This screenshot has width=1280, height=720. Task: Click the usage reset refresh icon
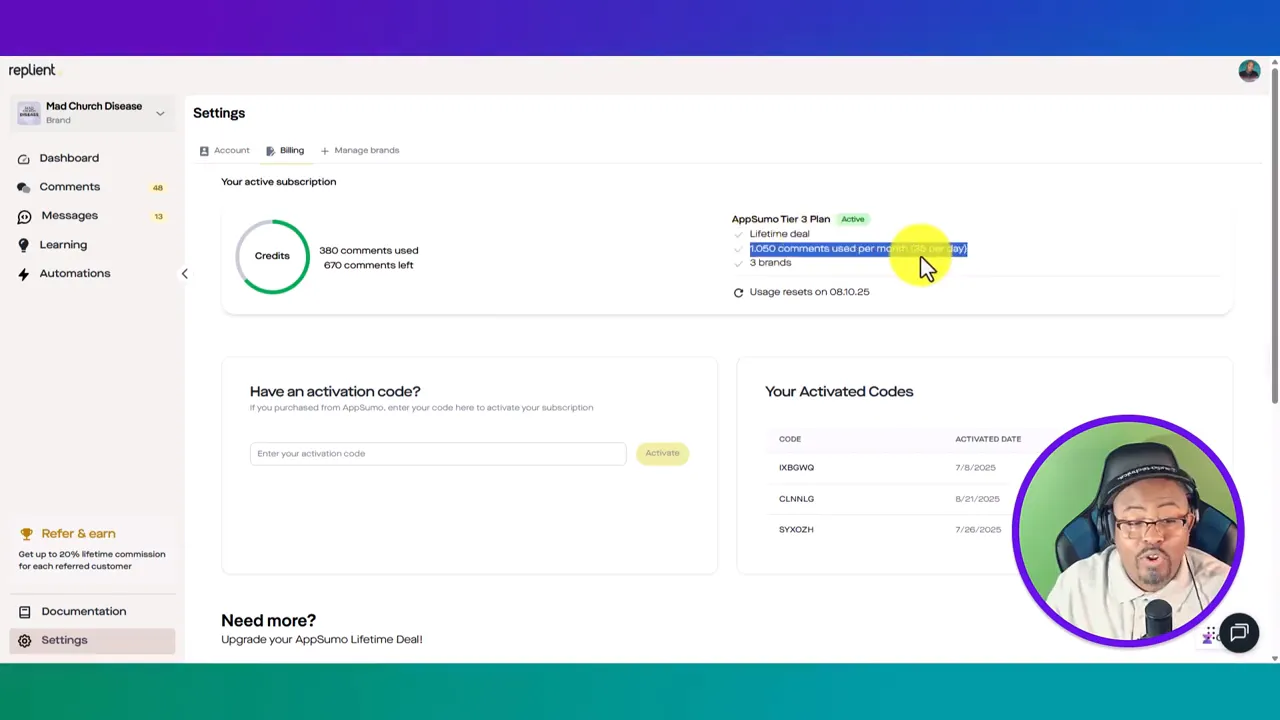[x=739, y=293]
